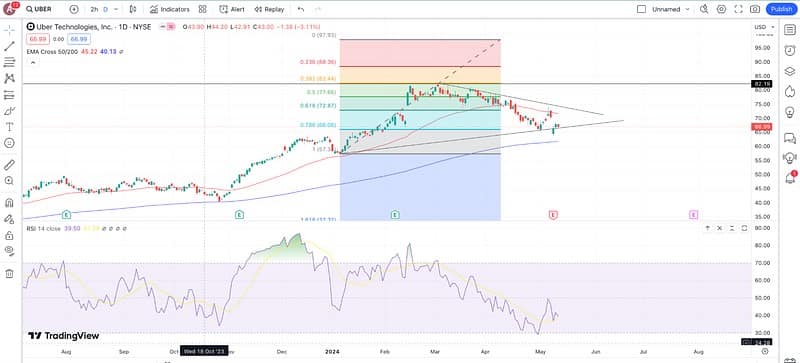The height and width of the screenshot is (363, 800).
Task: Open the chats speech-bubble panel
Action: point(790,138)
